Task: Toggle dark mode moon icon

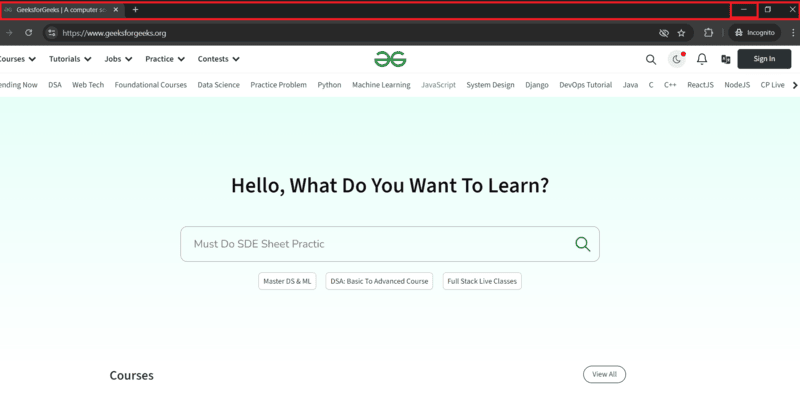Action: 677,59
